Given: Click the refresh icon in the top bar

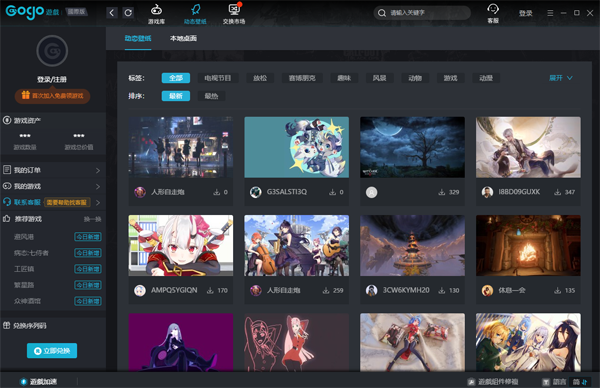Looking at the screenshot, I should [x=128, y=13].
